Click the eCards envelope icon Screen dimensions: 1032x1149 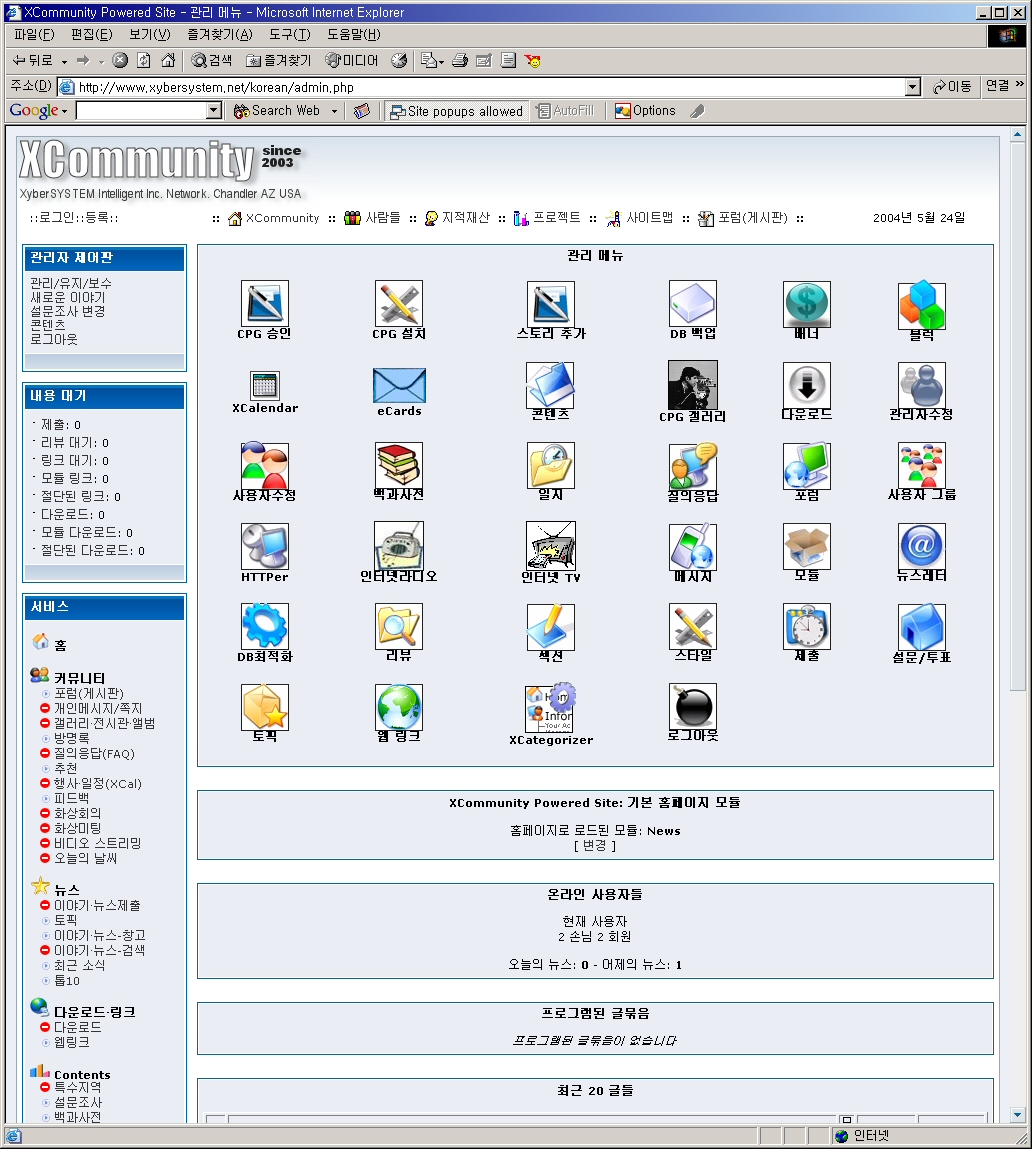point(399,386)
